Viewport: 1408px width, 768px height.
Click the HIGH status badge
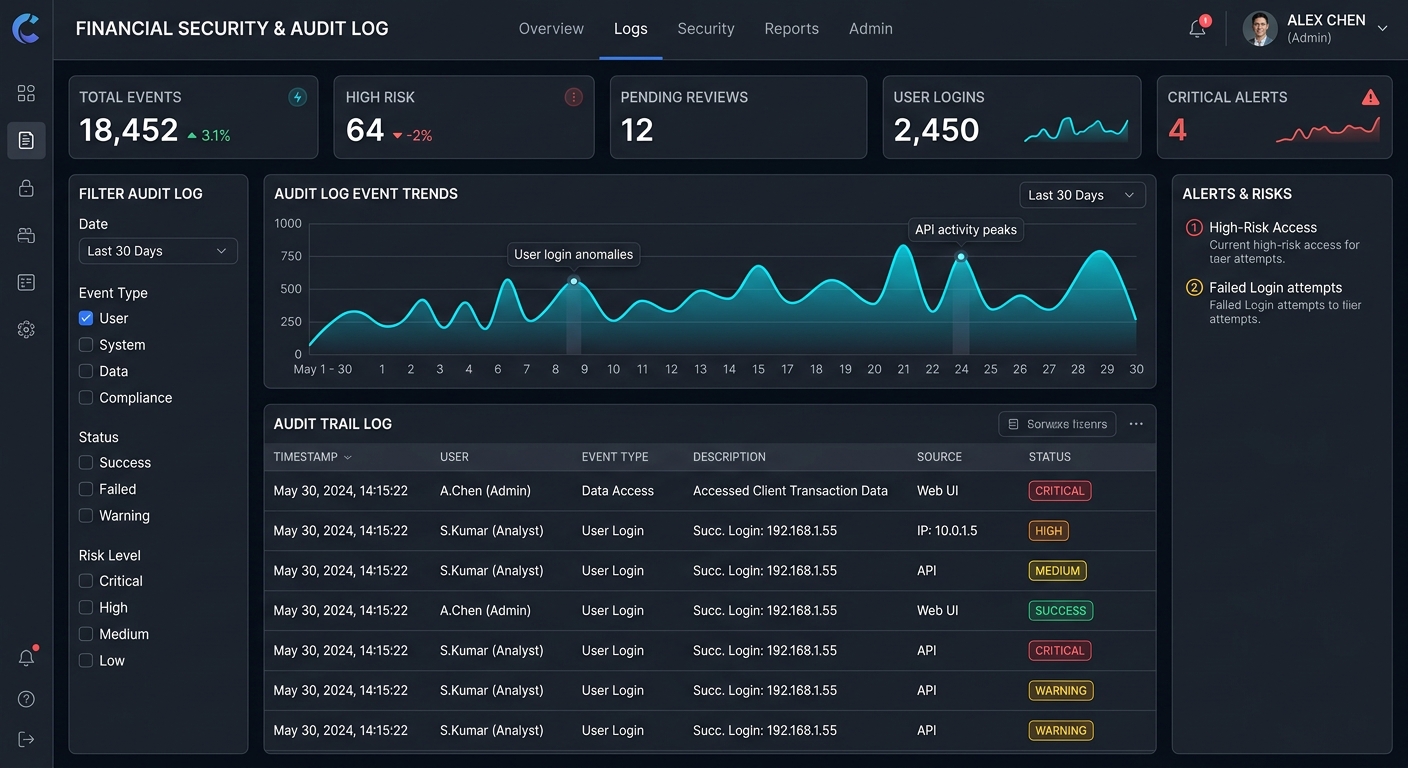1049,531
